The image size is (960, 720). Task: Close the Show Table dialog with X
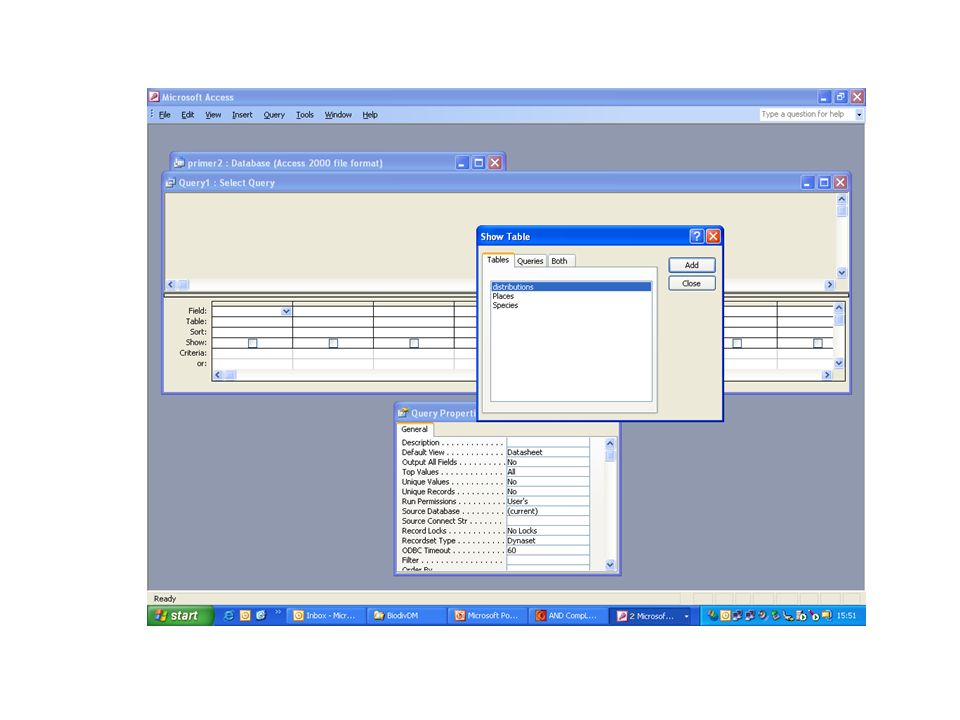[713, 236]
